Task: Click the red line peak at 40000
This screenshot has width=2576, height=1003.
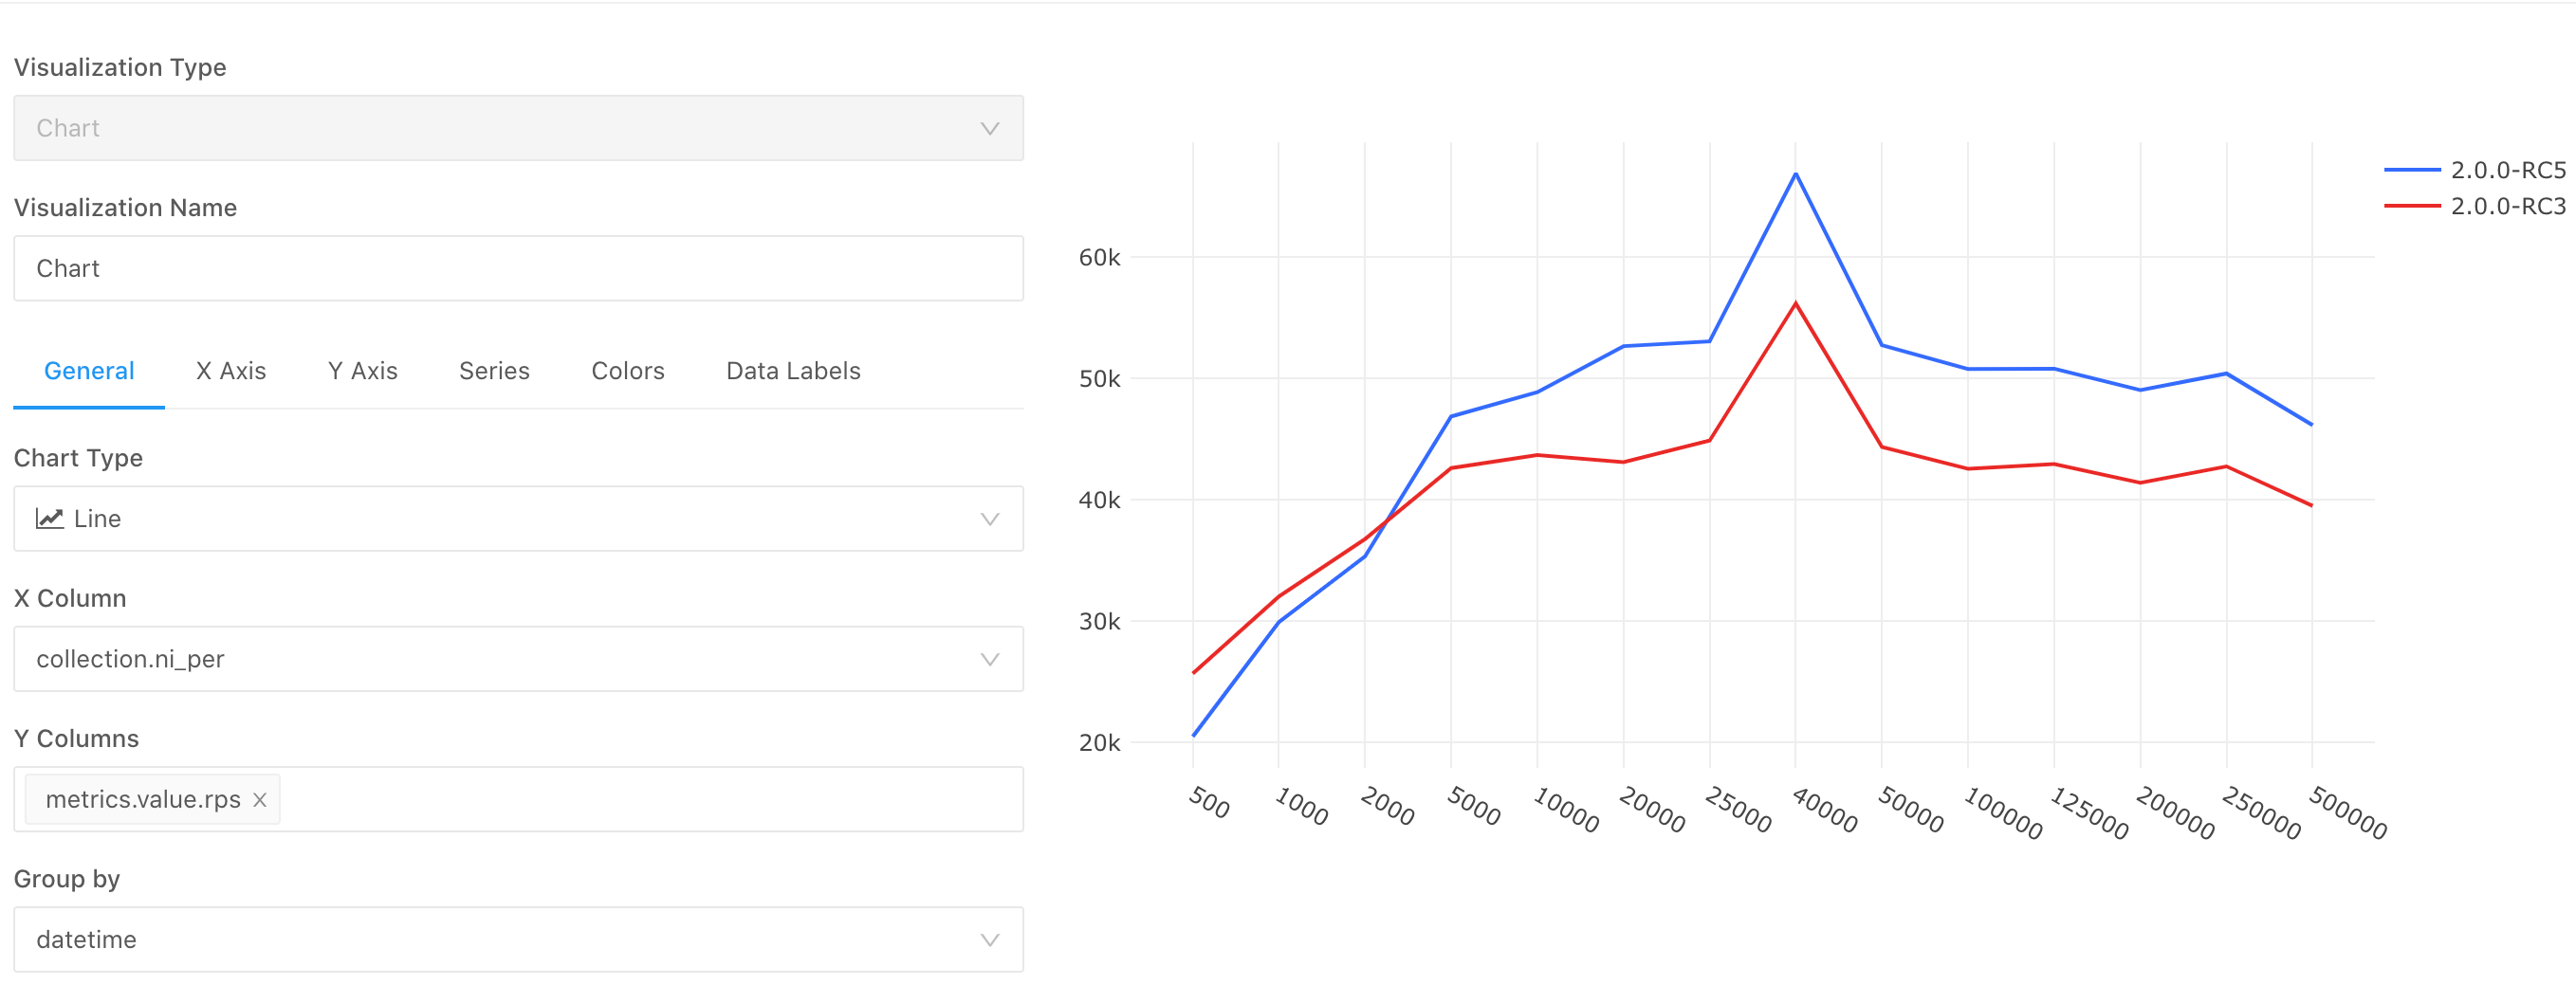Action: (1796, 303)
